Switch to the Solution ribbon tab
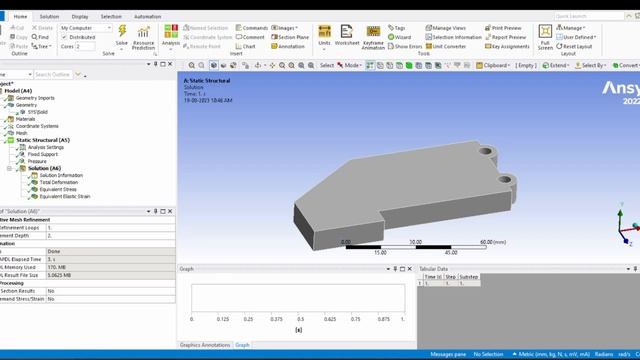This screenshot has height=360, width=640. [x=49, y=17]
